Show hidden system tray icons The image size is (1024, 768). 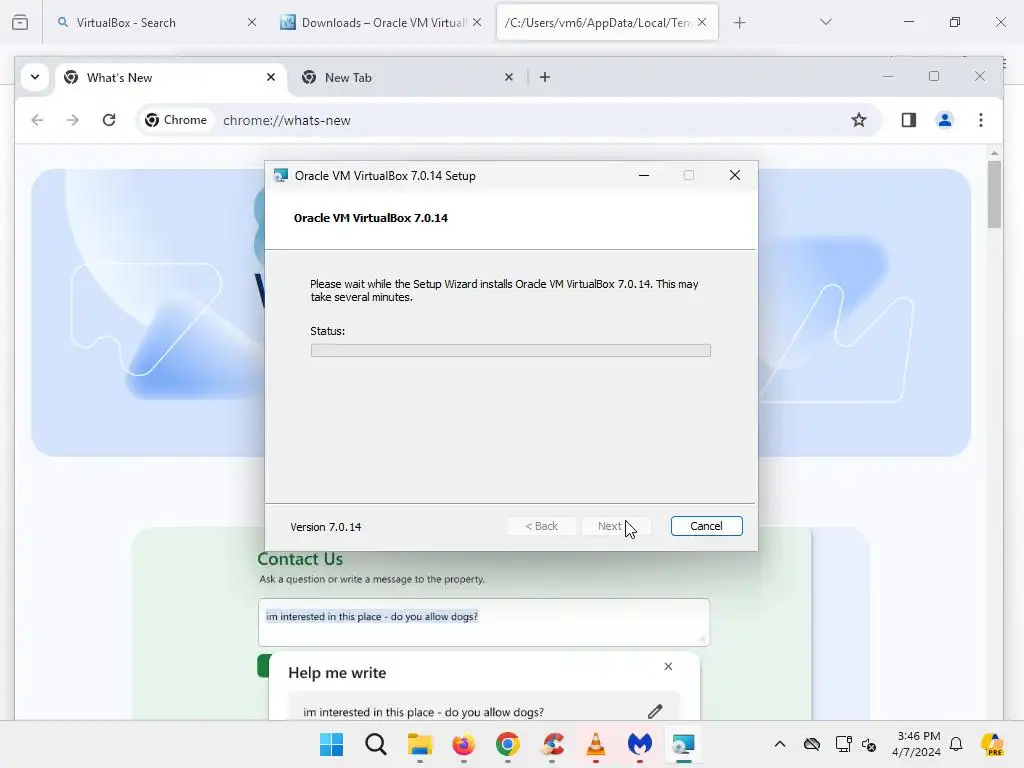click(780, 744)
